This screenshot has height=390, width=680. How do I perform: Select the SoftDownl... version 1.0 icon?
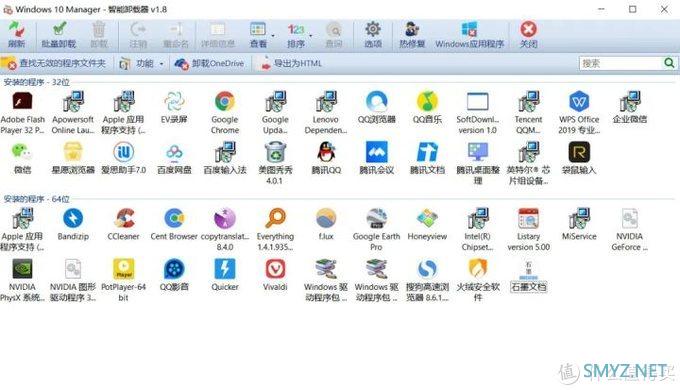tap(478, 102)
